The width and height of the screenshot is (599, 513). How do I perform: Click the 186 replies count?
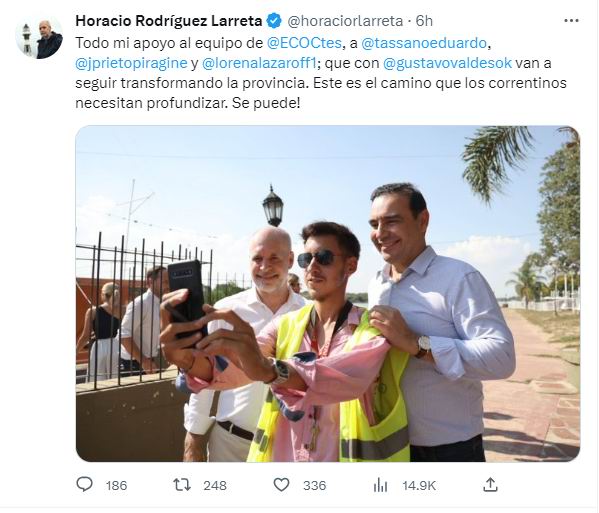coord(117,485)
